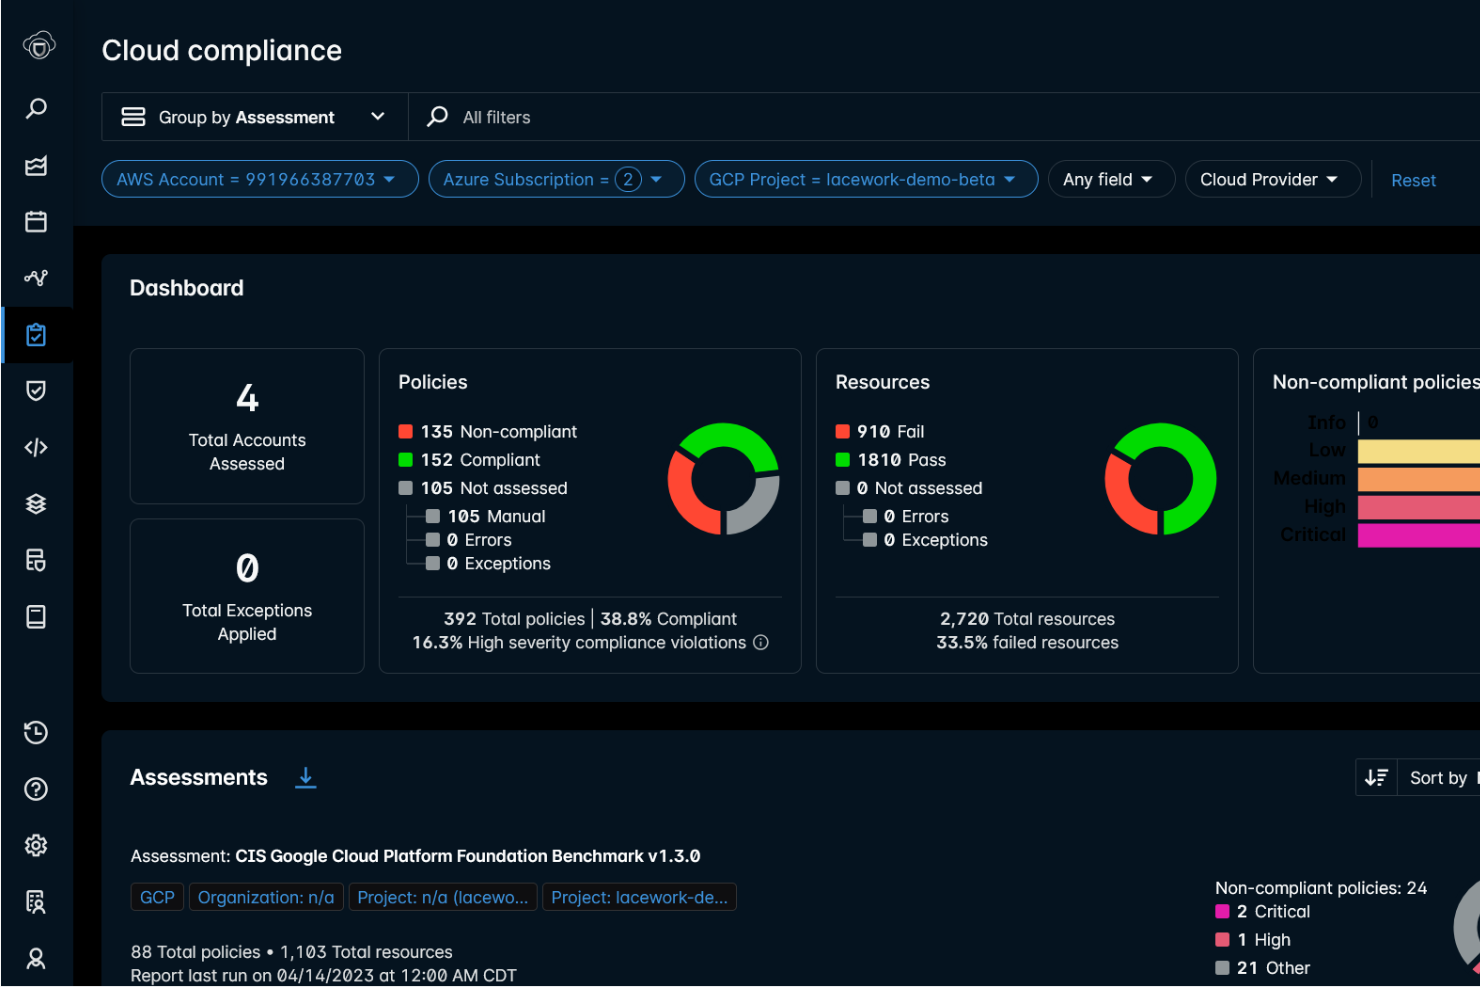The height and width of the screenshot is (987, 1480).
Task: Select the activity anomalies icon in the sidebar
Action: tap(36, 277)
